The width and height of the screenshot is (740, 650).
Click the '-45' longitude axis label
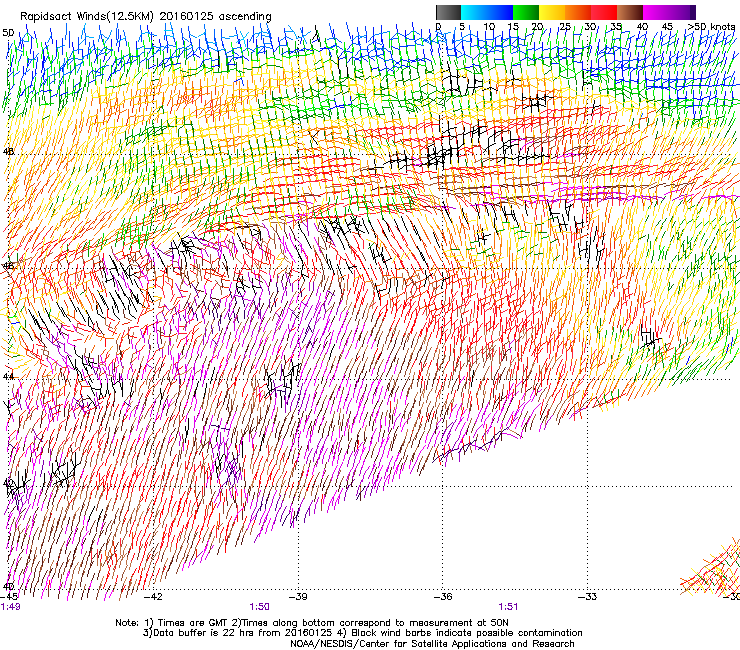(9, 596)
